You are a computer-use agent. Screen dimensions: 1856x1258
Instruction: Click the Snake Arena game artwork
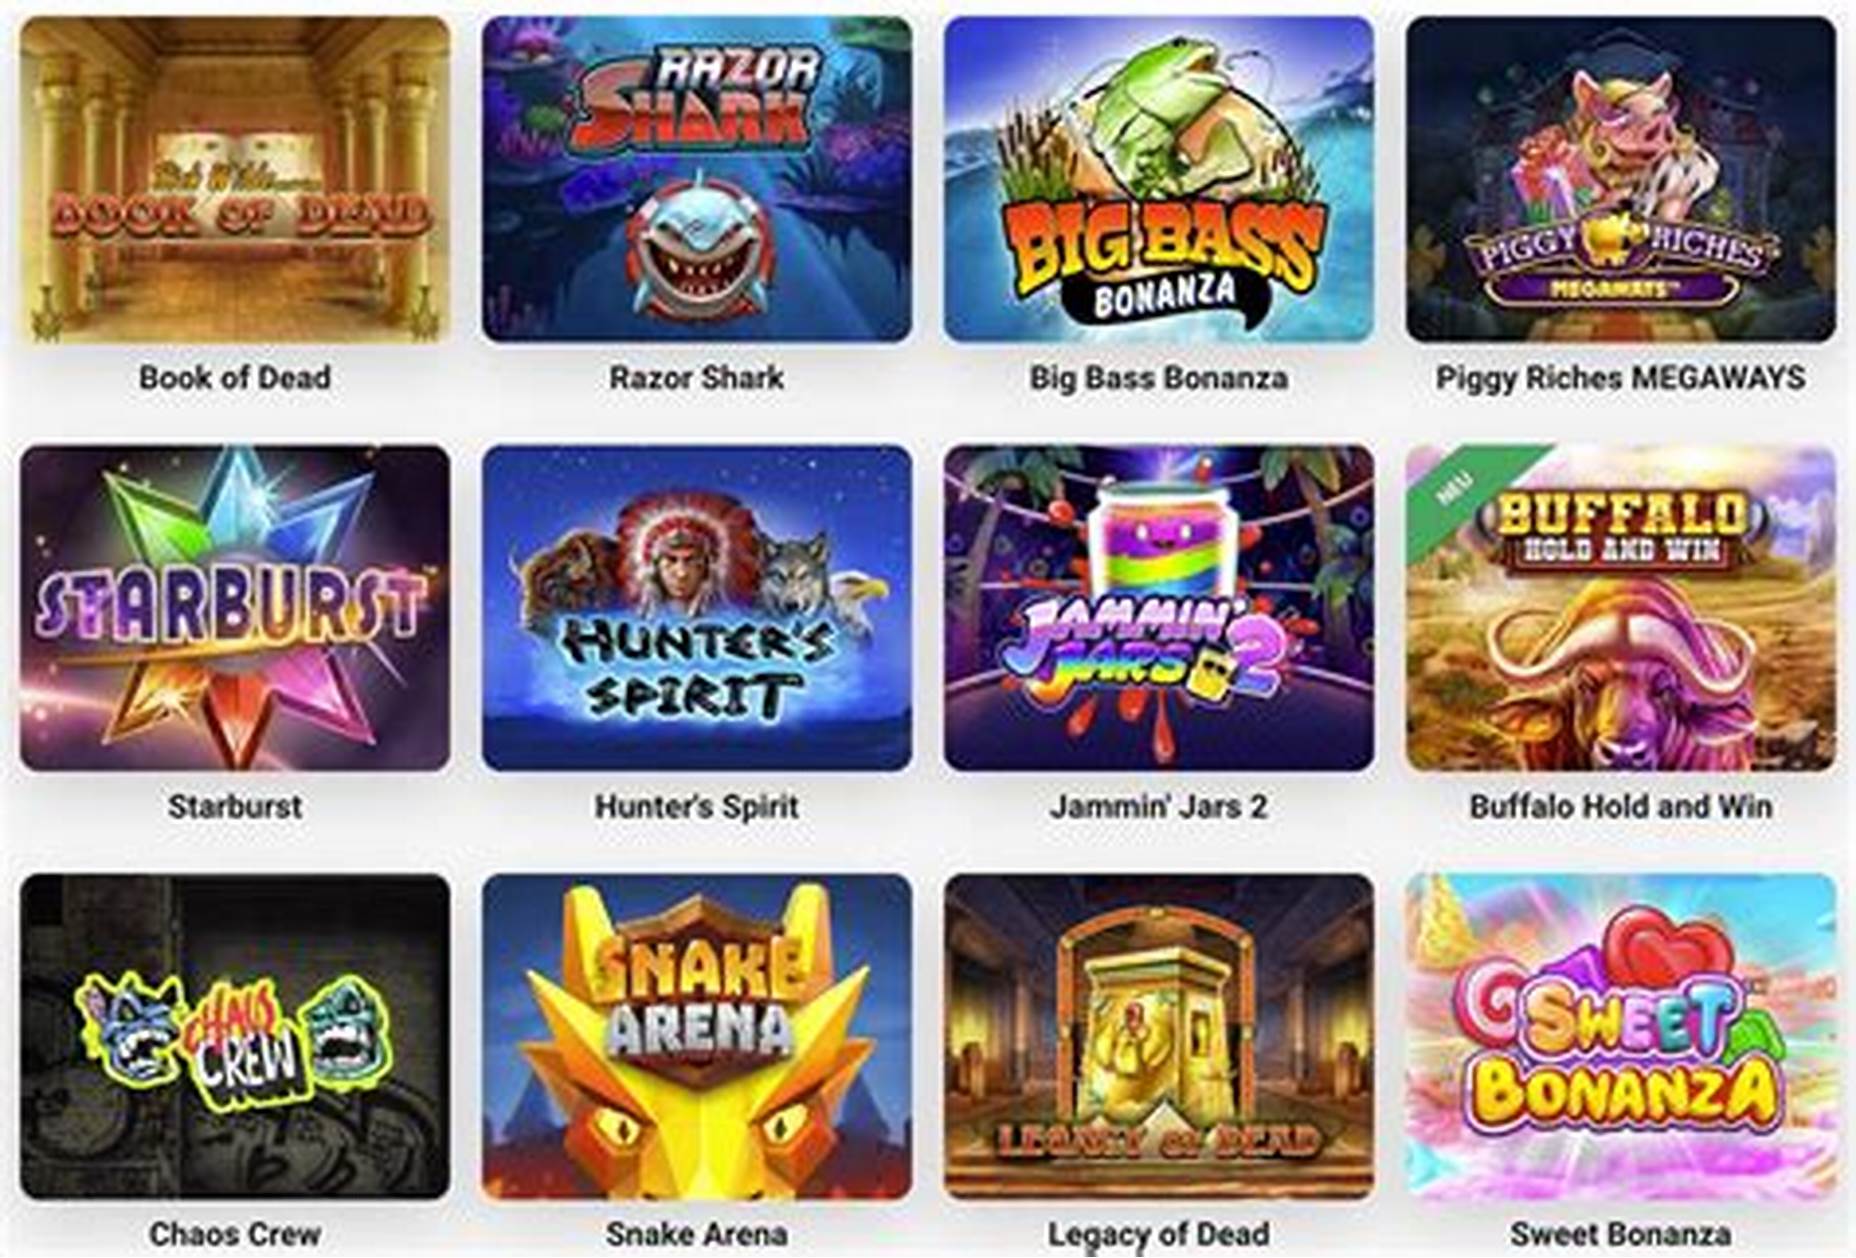pyautogui.click(x=697, y=1037)
